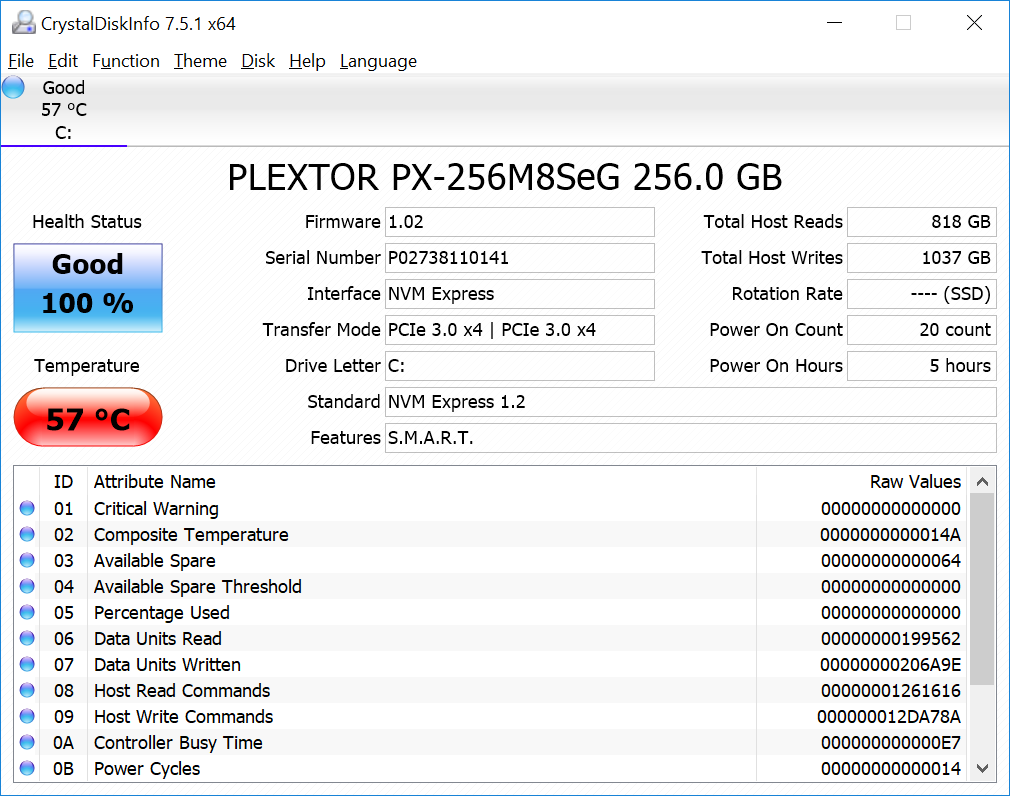Click the status orb for Host Write Commands
Screen dimensions: 1010x796
27,716
